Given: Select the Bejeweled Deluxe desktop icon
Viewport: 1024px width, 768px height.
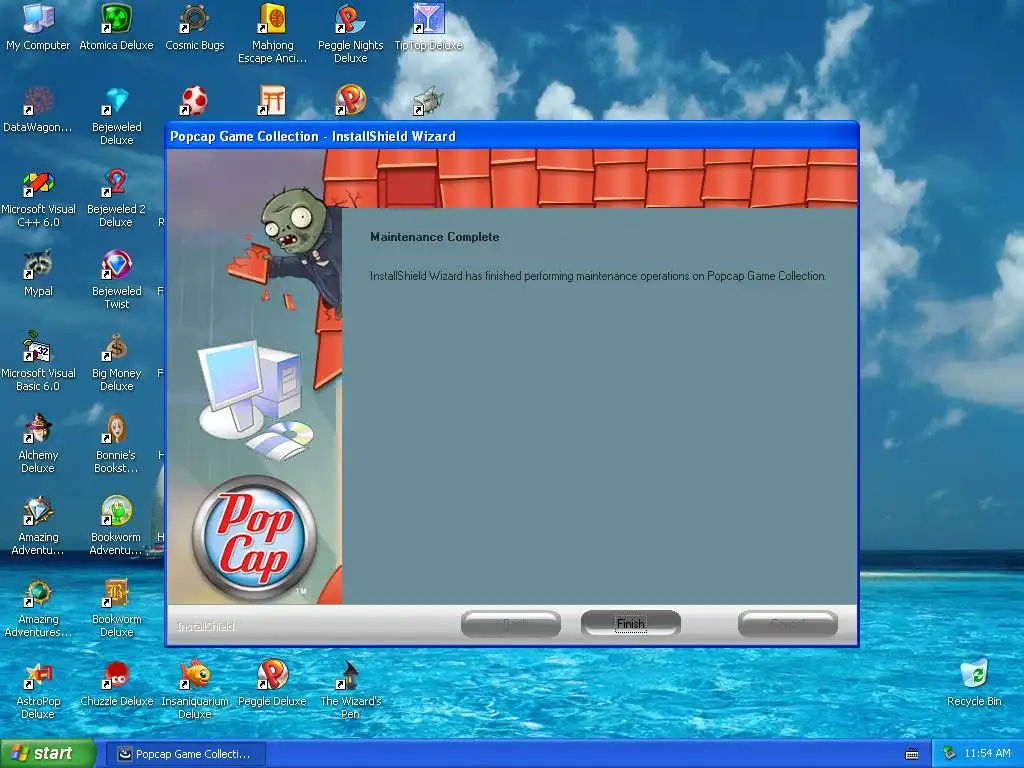Looking at the screenshot, I should 116,116.
